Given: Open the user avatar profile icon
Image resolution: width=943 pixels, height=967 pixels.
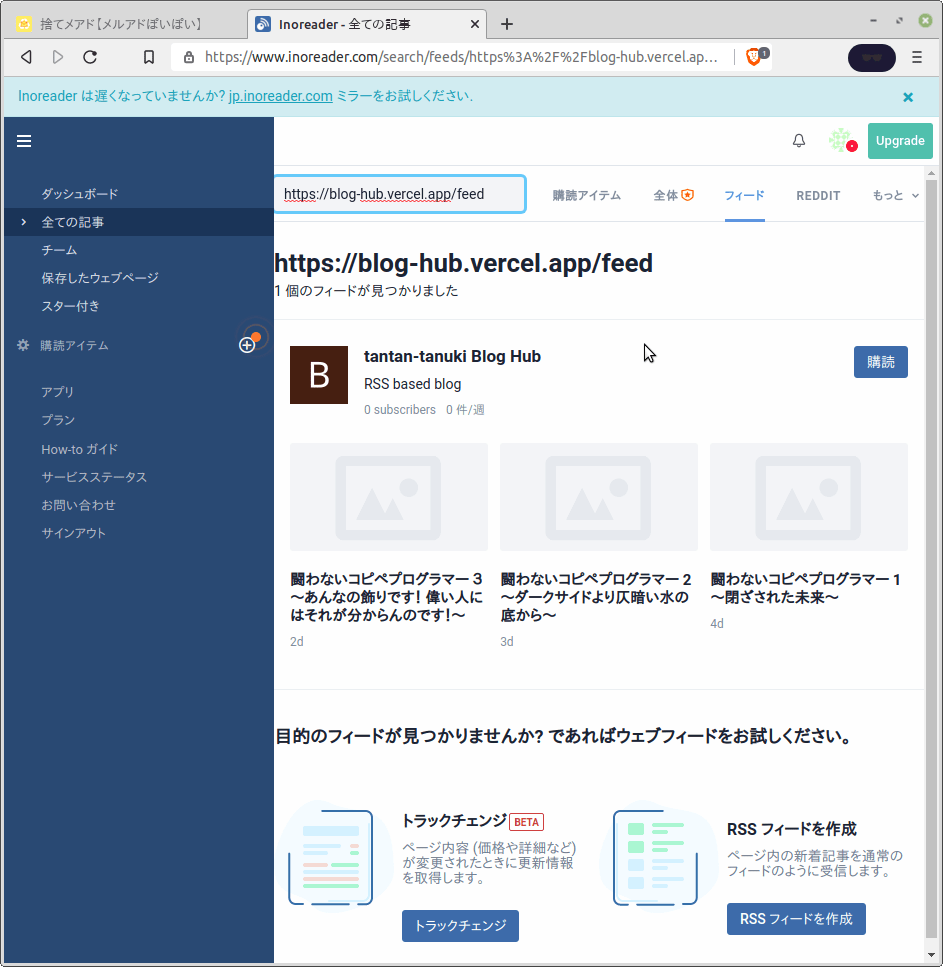Looking at the screenshot, I should point(841,141).
